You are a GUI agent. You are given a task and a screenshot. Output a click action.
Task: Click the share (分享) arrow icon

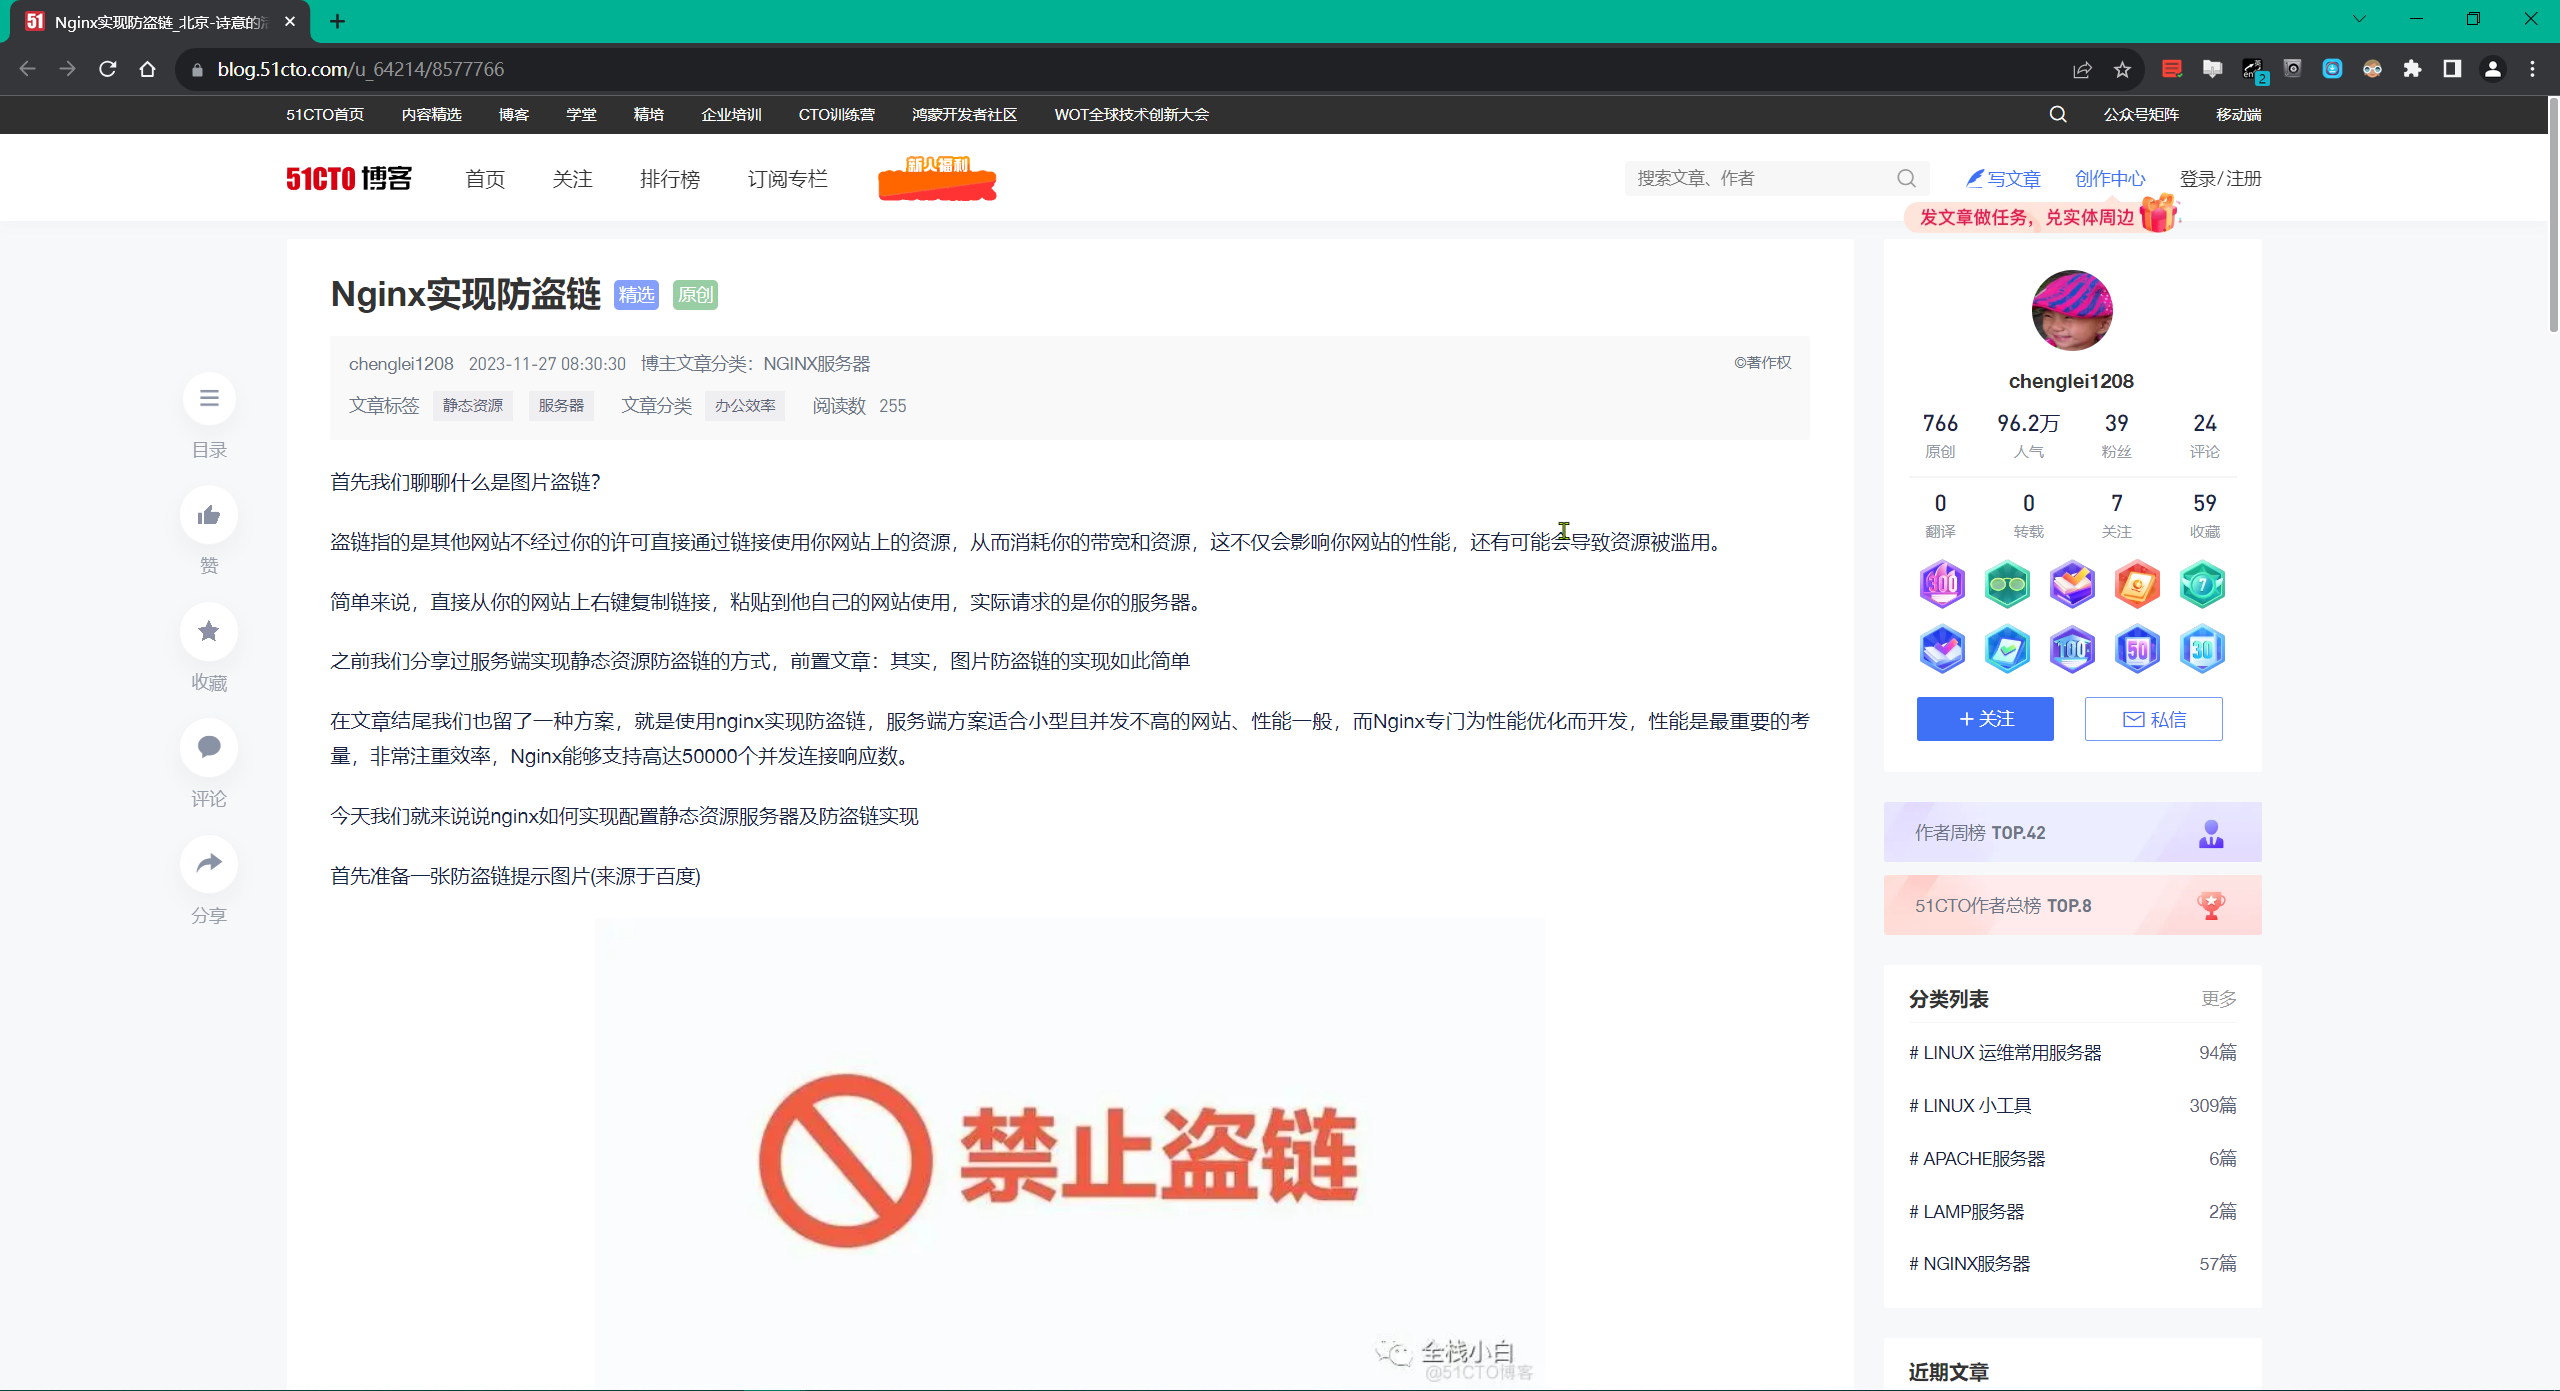tap(209, 864)
